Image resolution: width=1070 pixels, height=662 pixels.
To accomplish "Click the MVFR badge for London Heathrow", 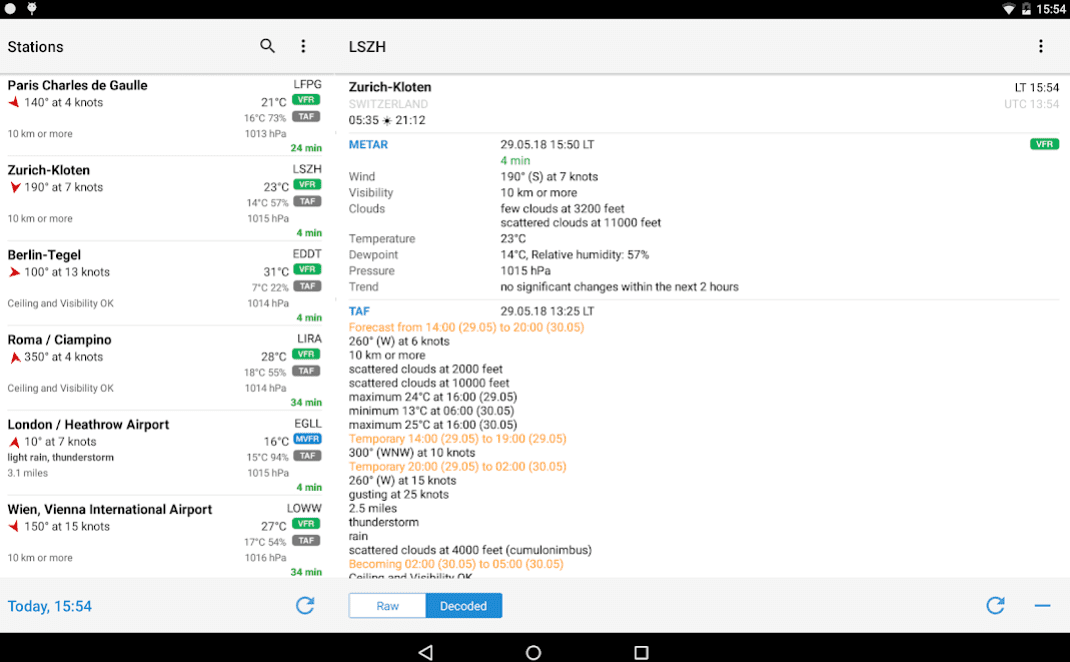I will 305,437.
